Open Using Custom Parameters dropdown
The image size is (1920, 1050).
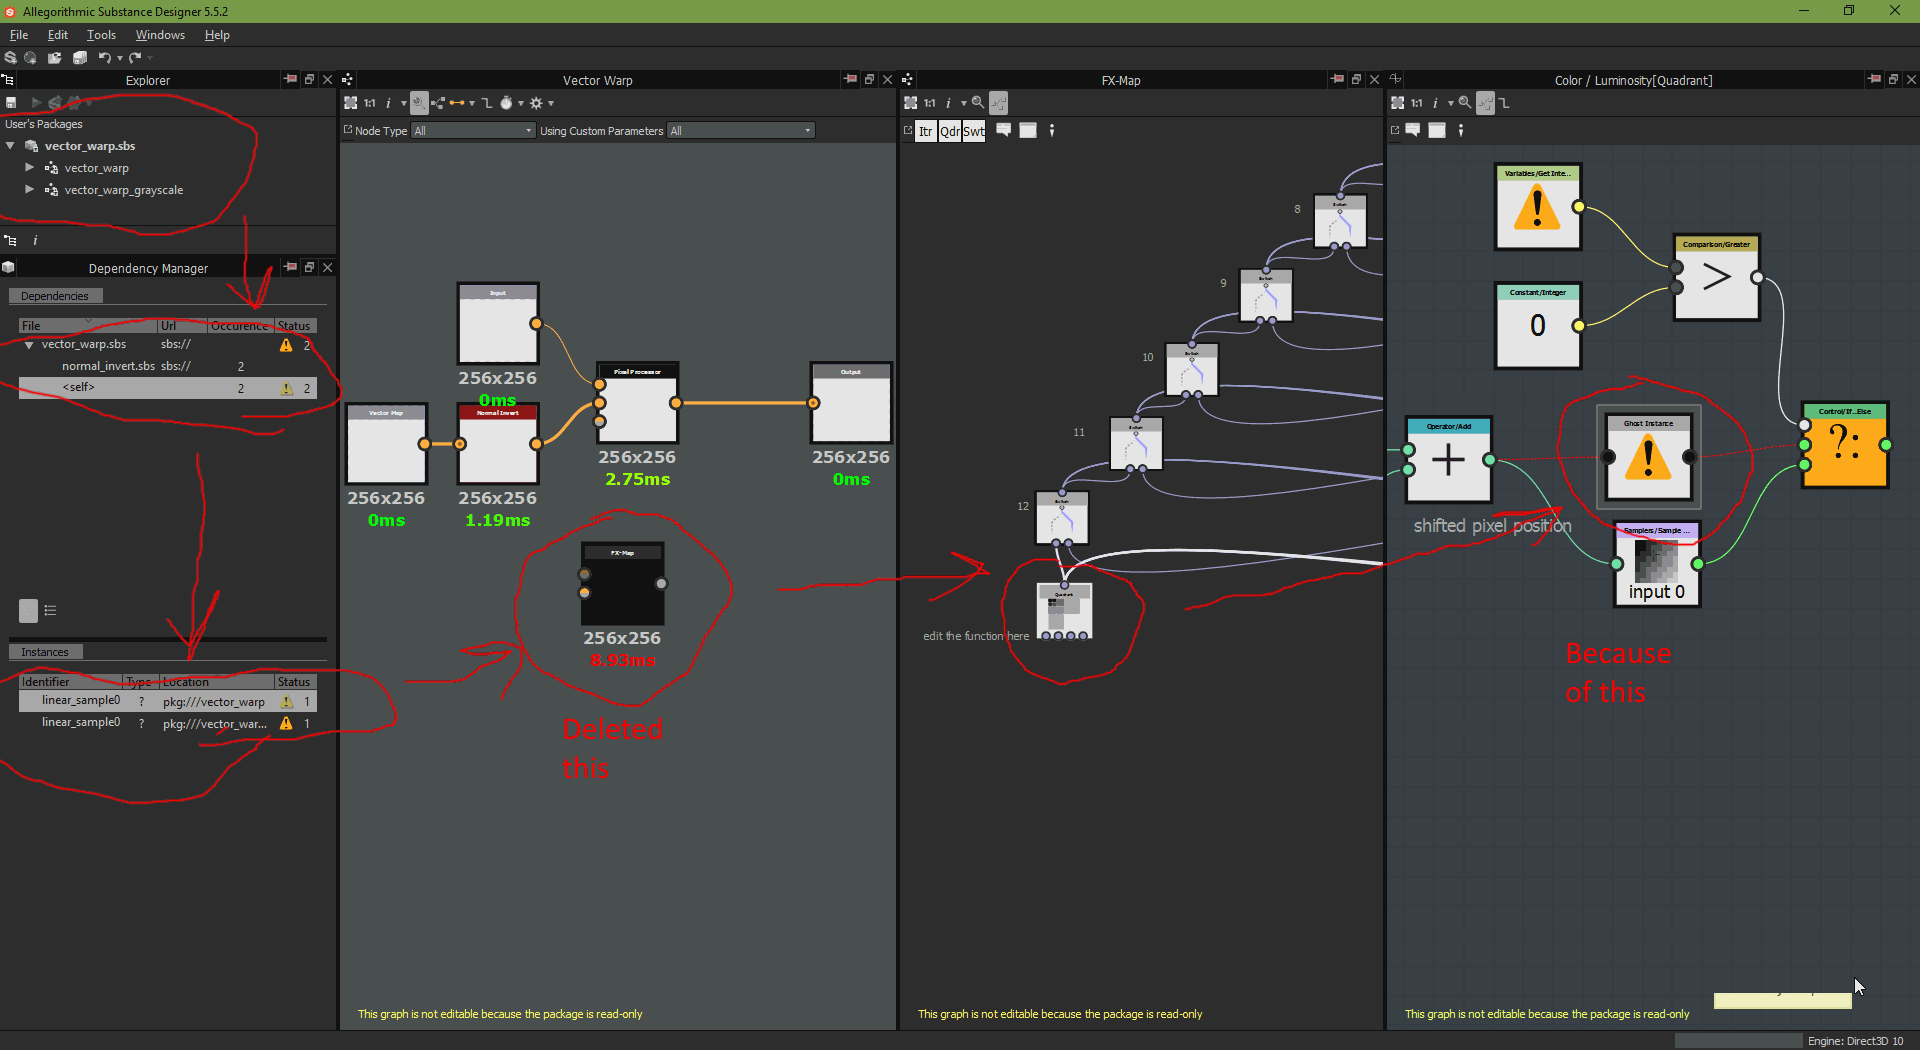pos(741,131)
